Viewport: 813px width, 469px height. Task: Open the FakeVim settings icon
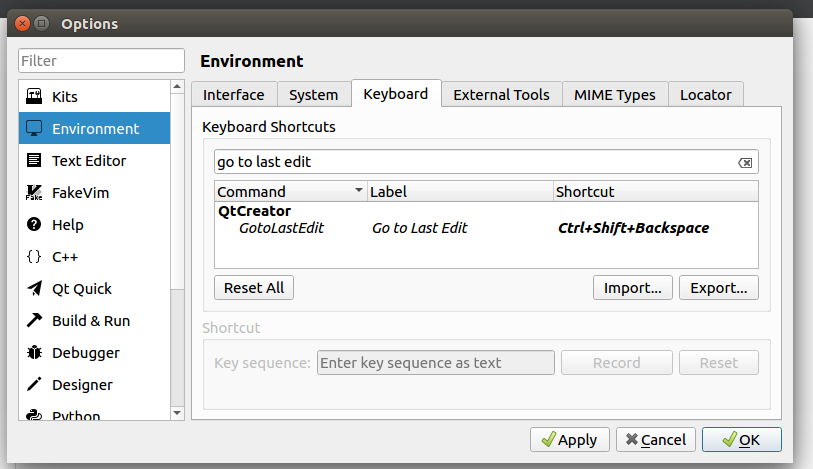click(34, 193)
